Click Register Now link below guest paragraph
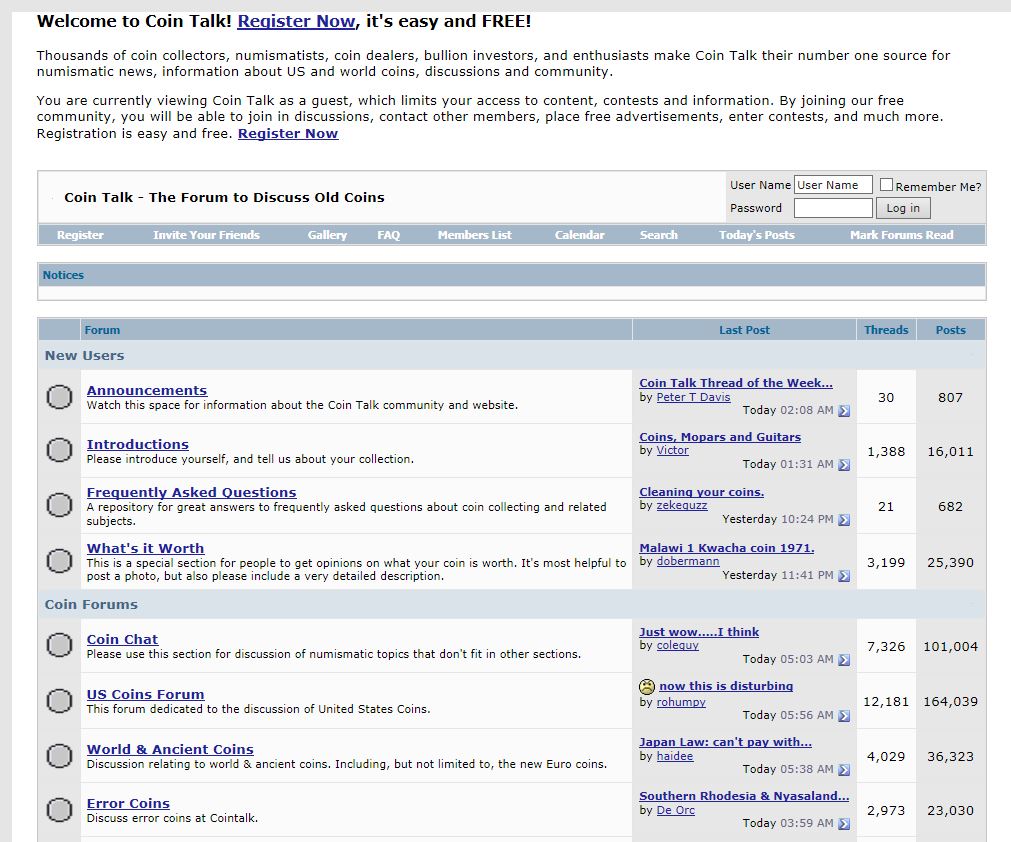 point(288,133)
